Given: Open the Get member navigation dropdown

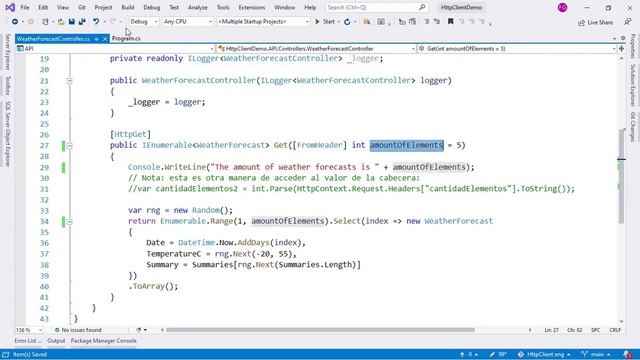Looking at the screenshot, I should click(x=517, y=49).
